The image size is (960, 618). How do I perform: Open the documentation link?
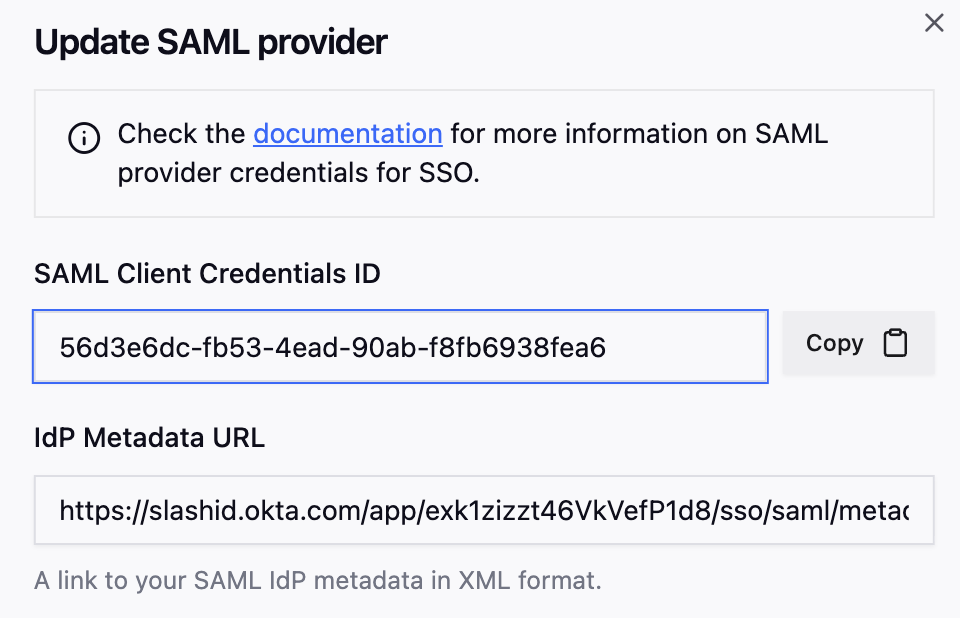point(347,133)
